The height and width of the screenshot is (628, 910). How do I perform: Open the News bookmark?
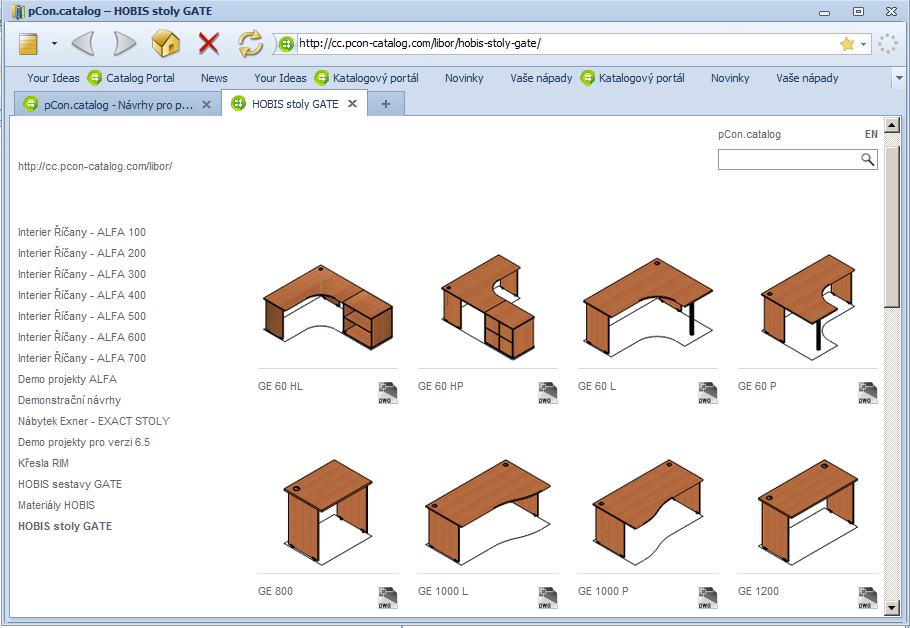[x=214, y=78]
